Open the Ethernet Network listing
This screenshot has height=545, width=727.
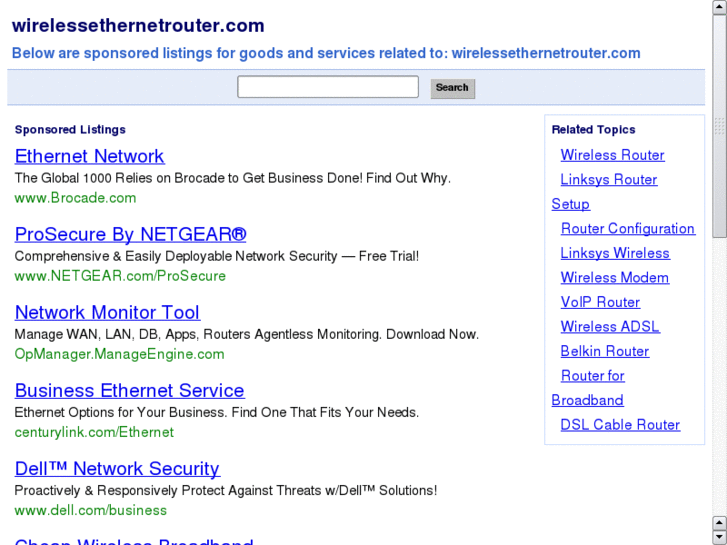(x=89, y=156)
